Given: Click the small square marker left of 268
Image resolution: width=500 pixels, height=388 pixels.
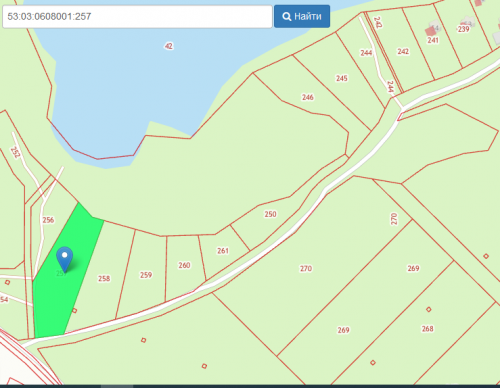Looking at the screenshot, I should (373, 362).
